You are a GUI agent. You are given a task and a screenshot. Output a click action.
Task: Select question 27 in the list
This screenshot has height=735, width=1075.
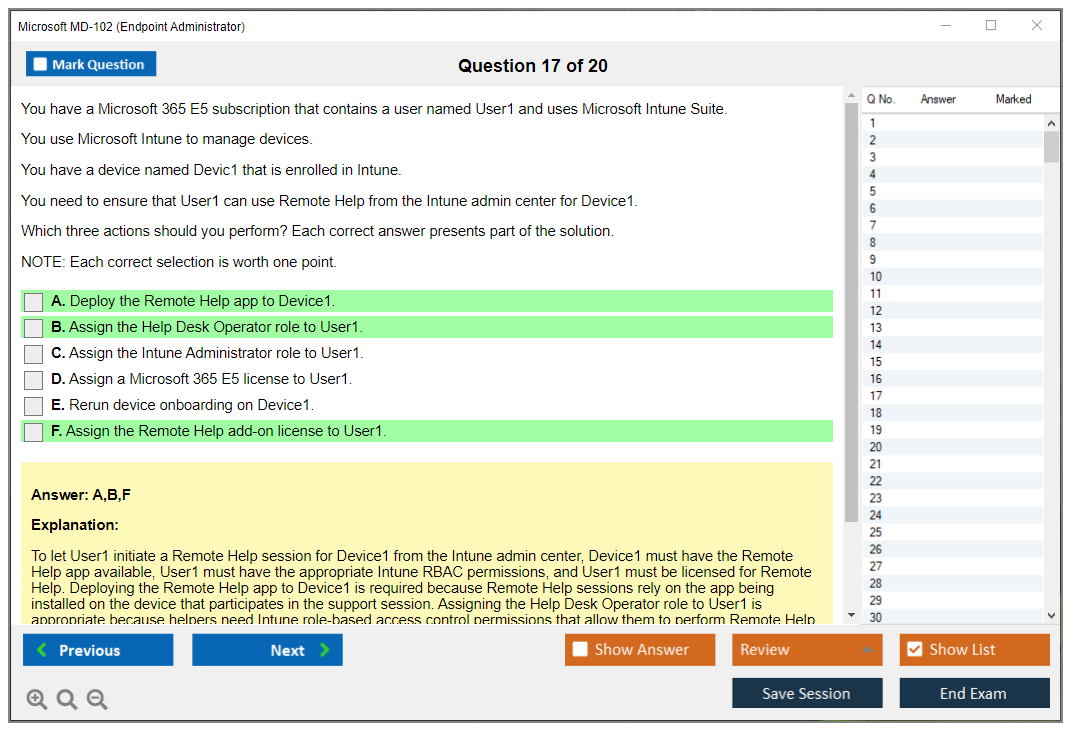(953, 567)
